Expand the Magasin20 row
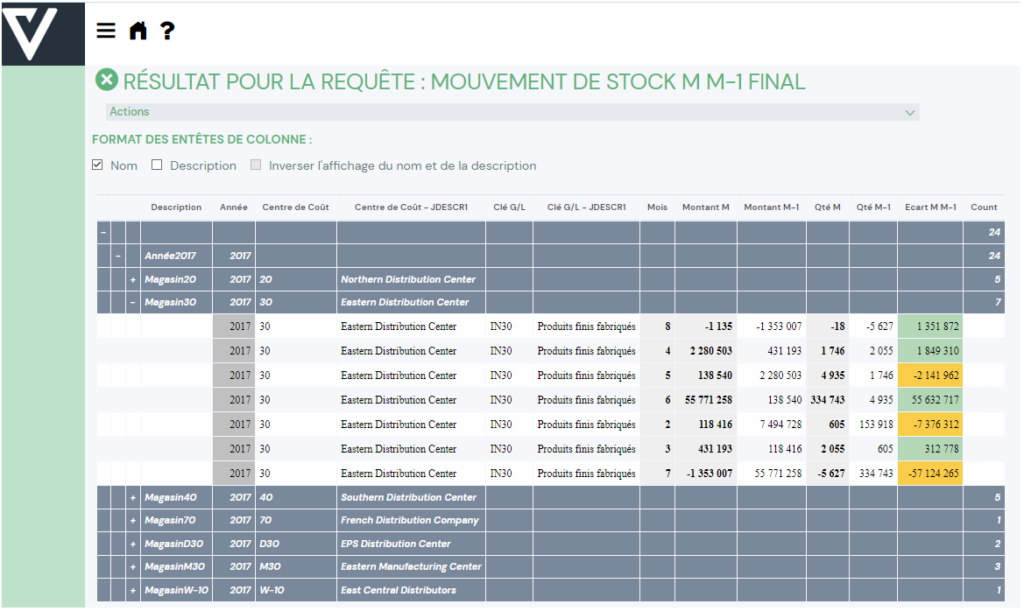 pos(133,279)
